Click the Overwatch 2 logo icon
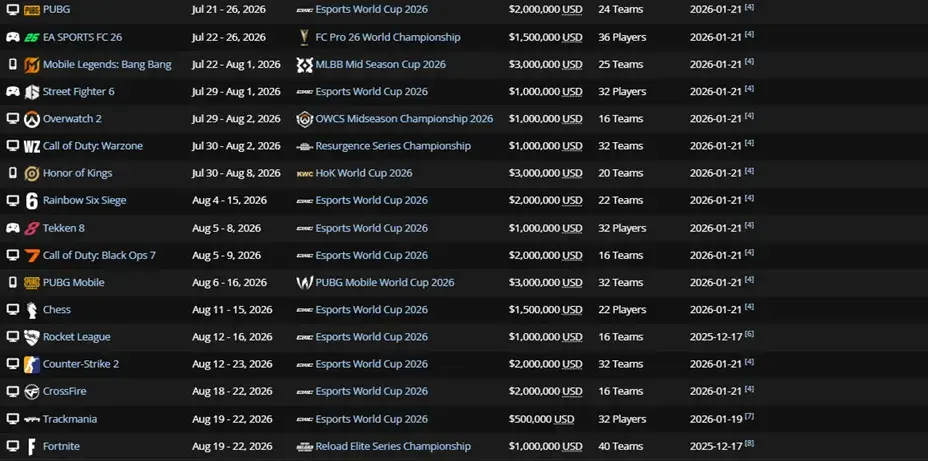Image resolution: width=928 pixels, height=461 pixels. [32, 119]
